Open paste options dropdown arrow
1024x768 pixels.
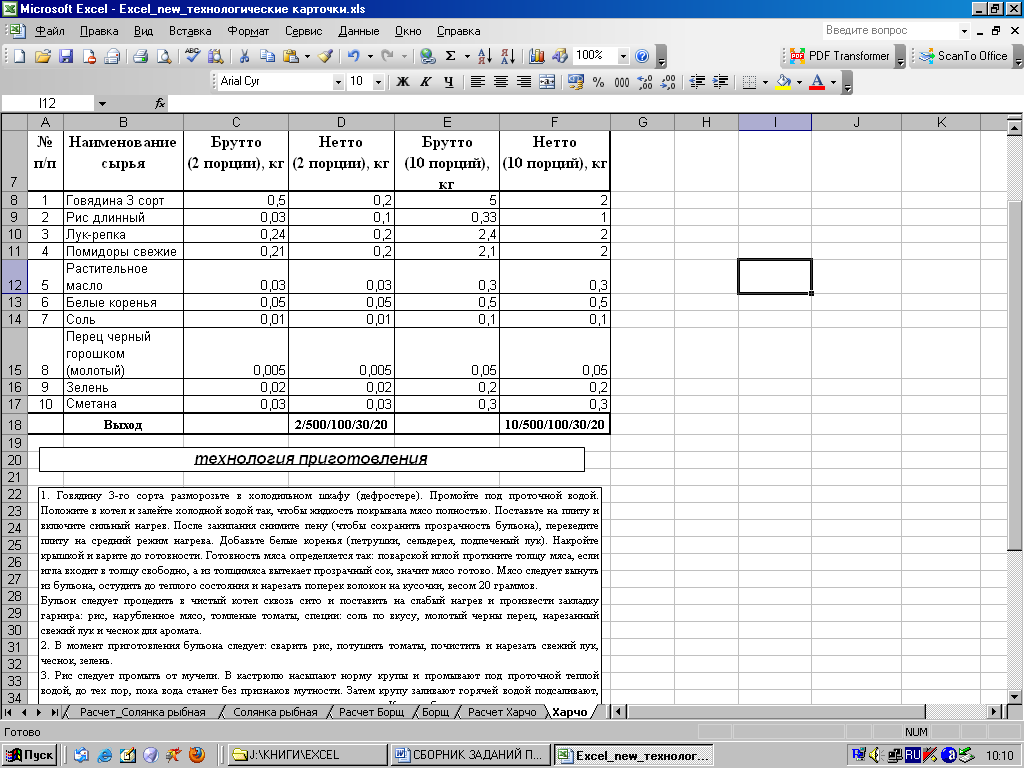click(308, 56)
